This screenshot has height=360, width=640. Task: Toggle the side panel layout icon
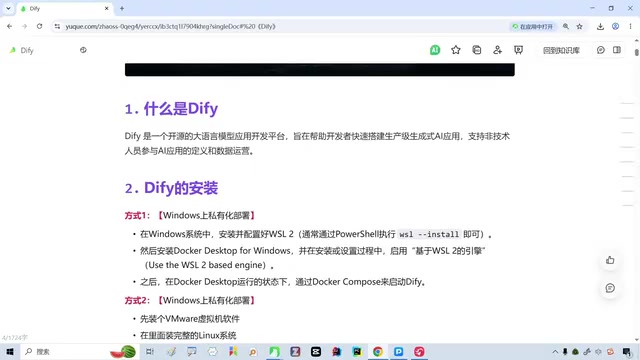tap(617, 50)
